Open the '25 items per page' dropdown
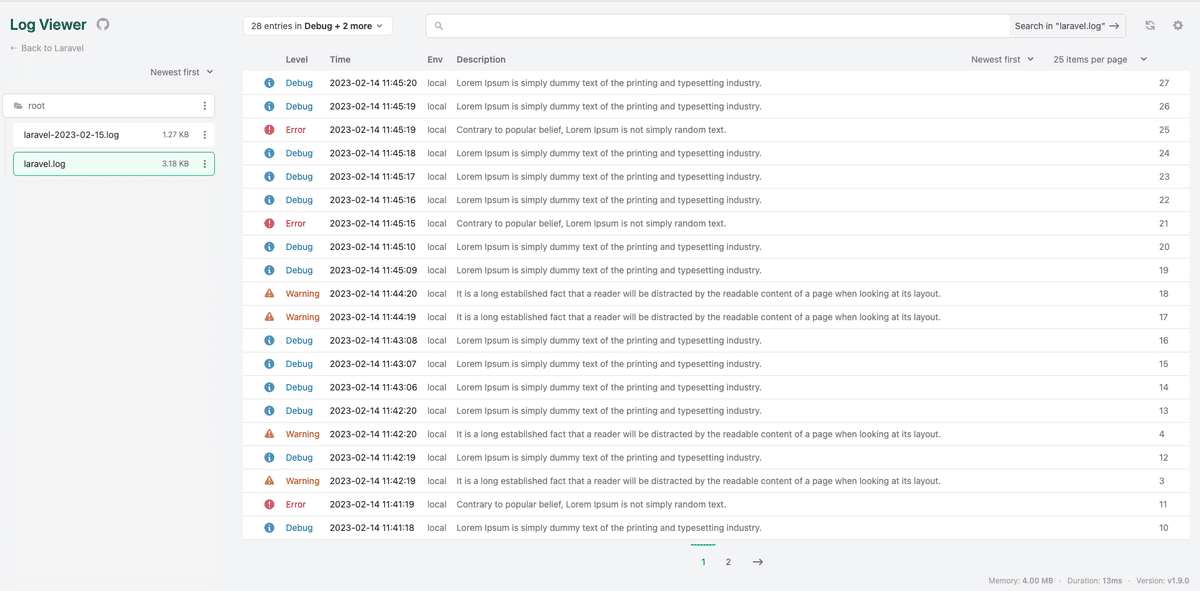Screen dimensions: 1200x591 [1090, 59]
